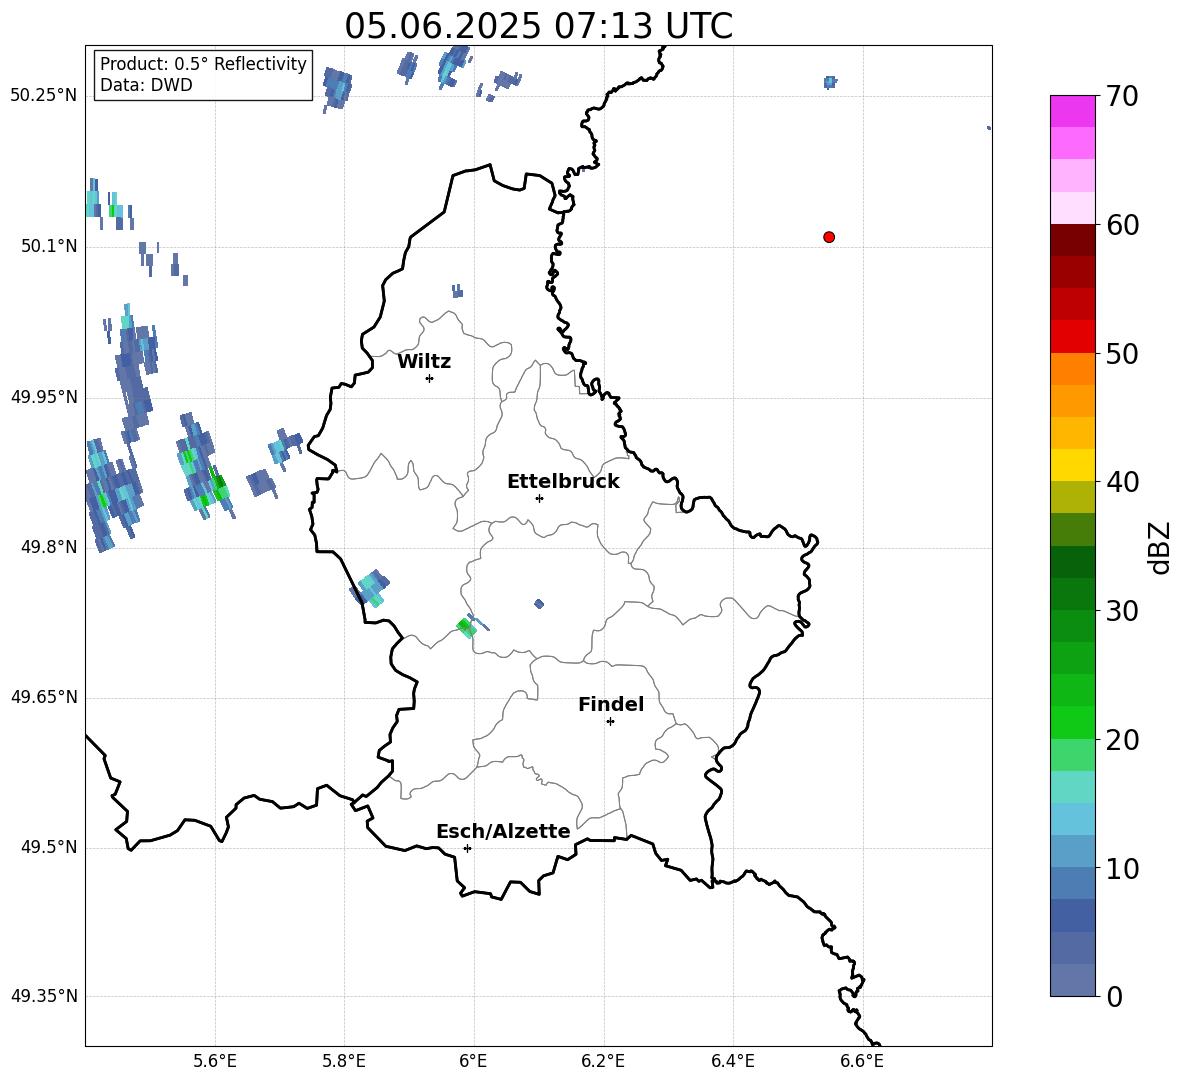
Task: Click the 50.1°N latitude label
Action: coord(49,246)
